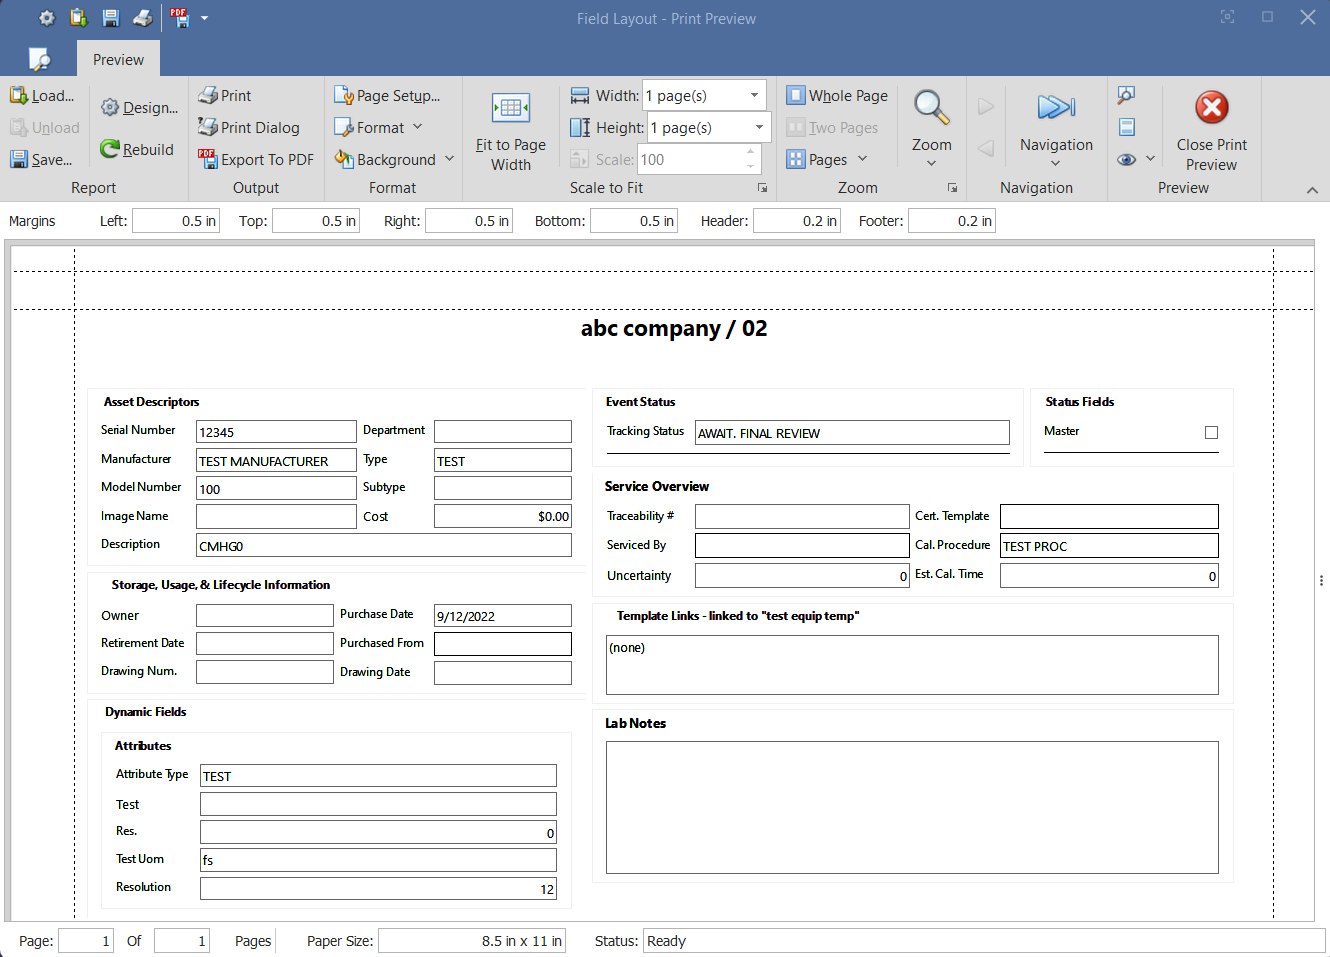This screenshot has height=957, width=1330.
Task: Toggle the eye visibility icon in ribbon
Action: tap(1127, 160)
